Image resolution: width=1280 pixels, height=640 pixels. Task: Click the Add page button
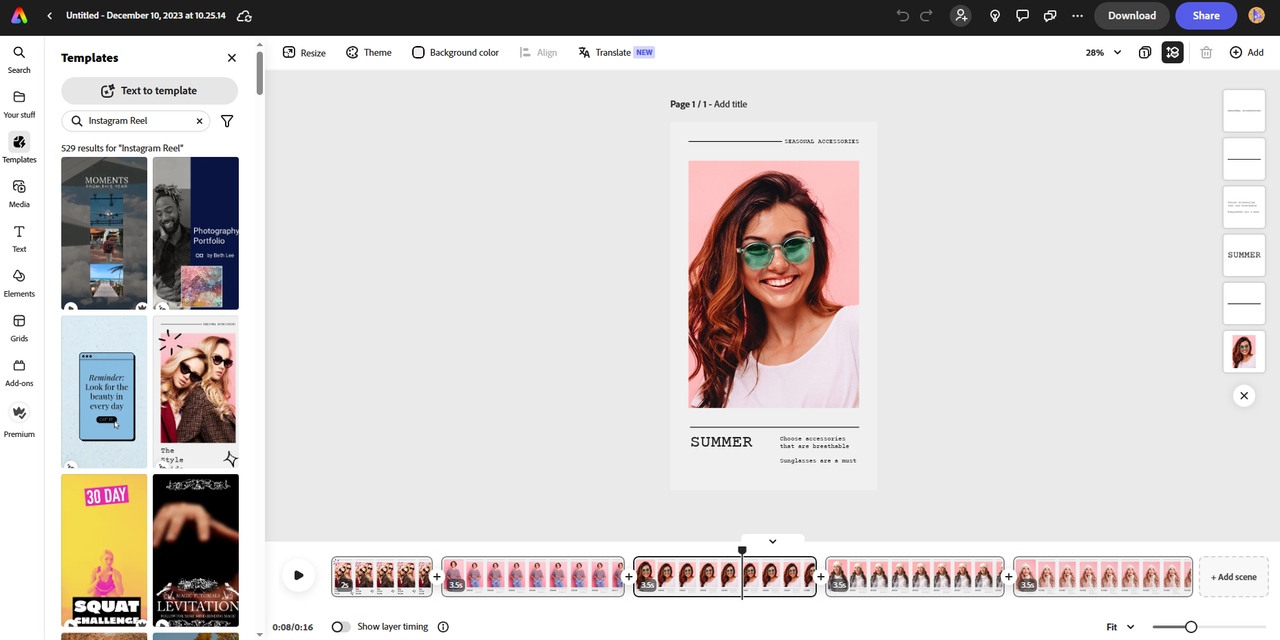click(x=1247, y=52)
